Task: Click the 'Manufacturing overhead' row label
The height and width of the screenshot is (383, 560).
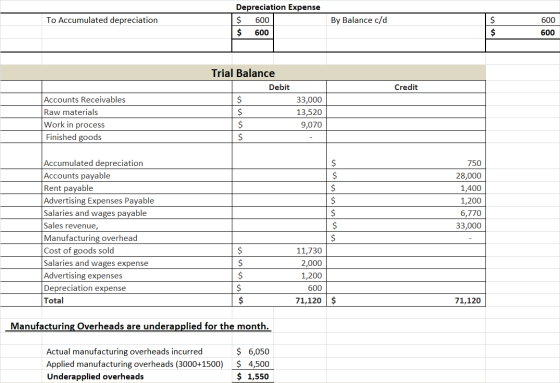Action: [x=90, y=238]
